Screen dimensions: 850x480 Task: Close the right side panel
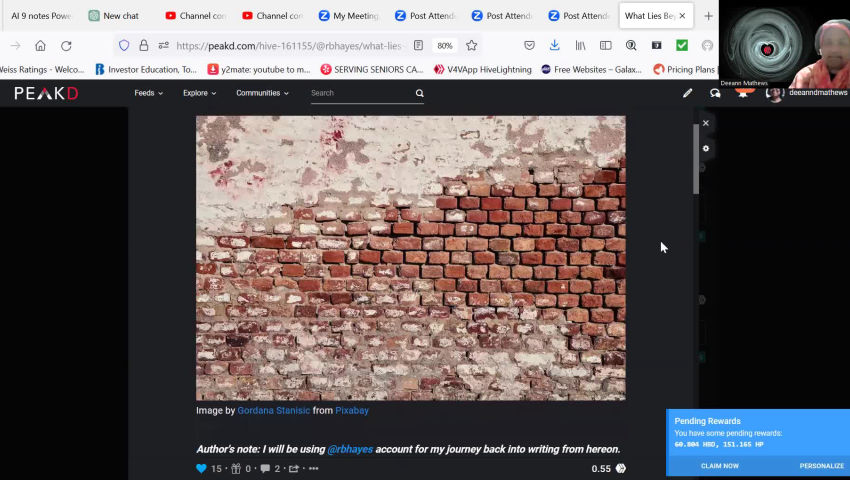706,123
